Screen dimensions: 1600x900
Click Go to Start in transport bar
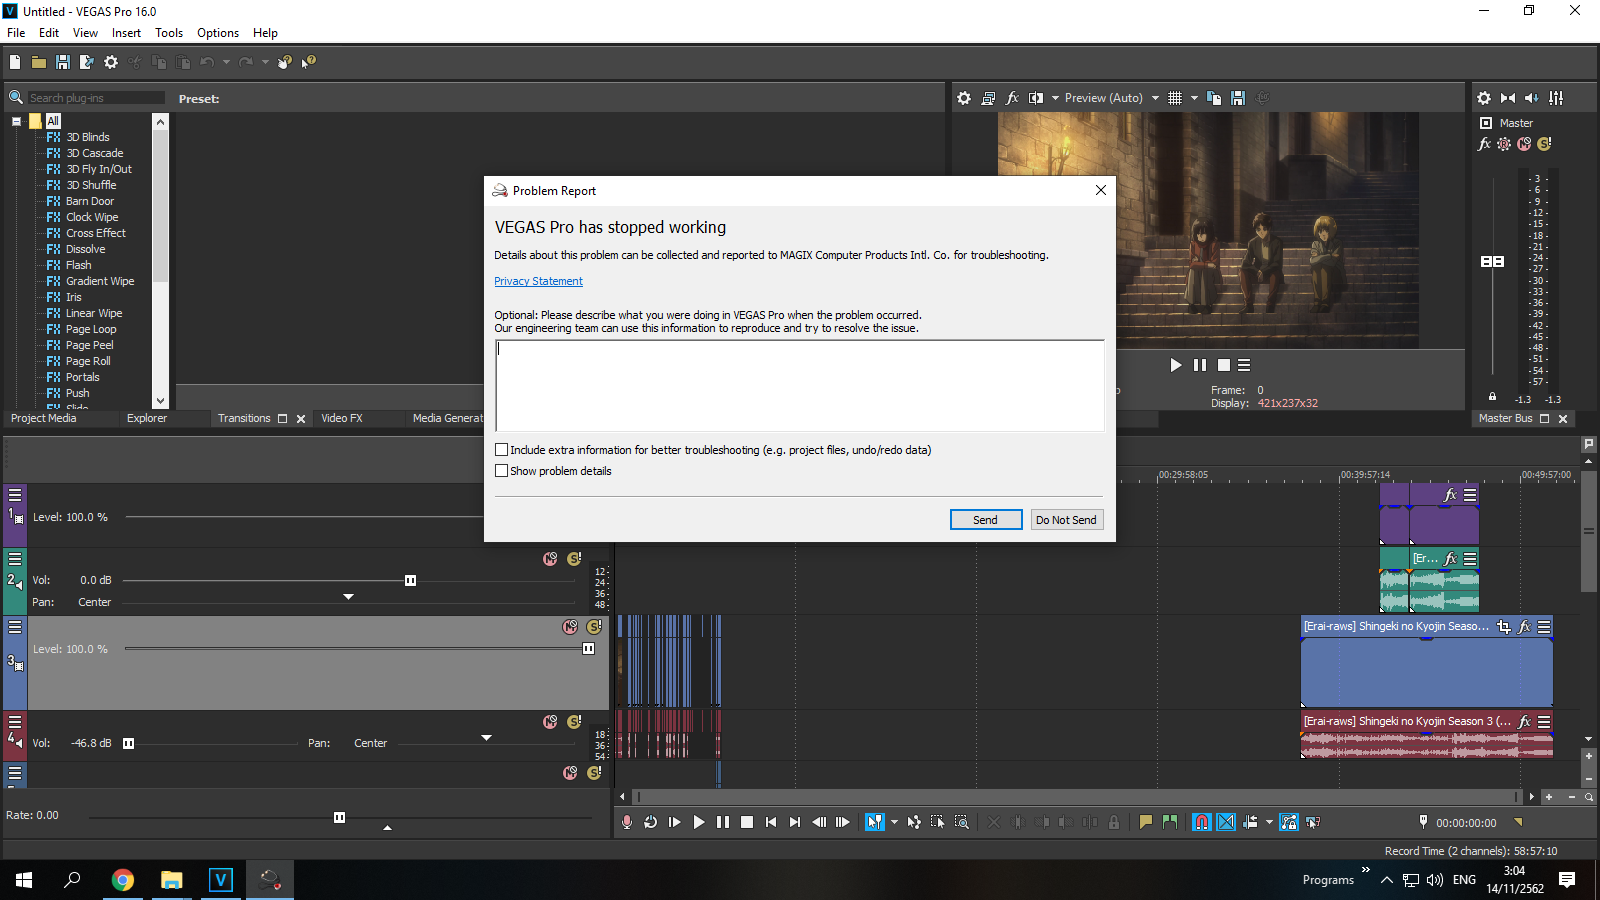pos(771,822)
